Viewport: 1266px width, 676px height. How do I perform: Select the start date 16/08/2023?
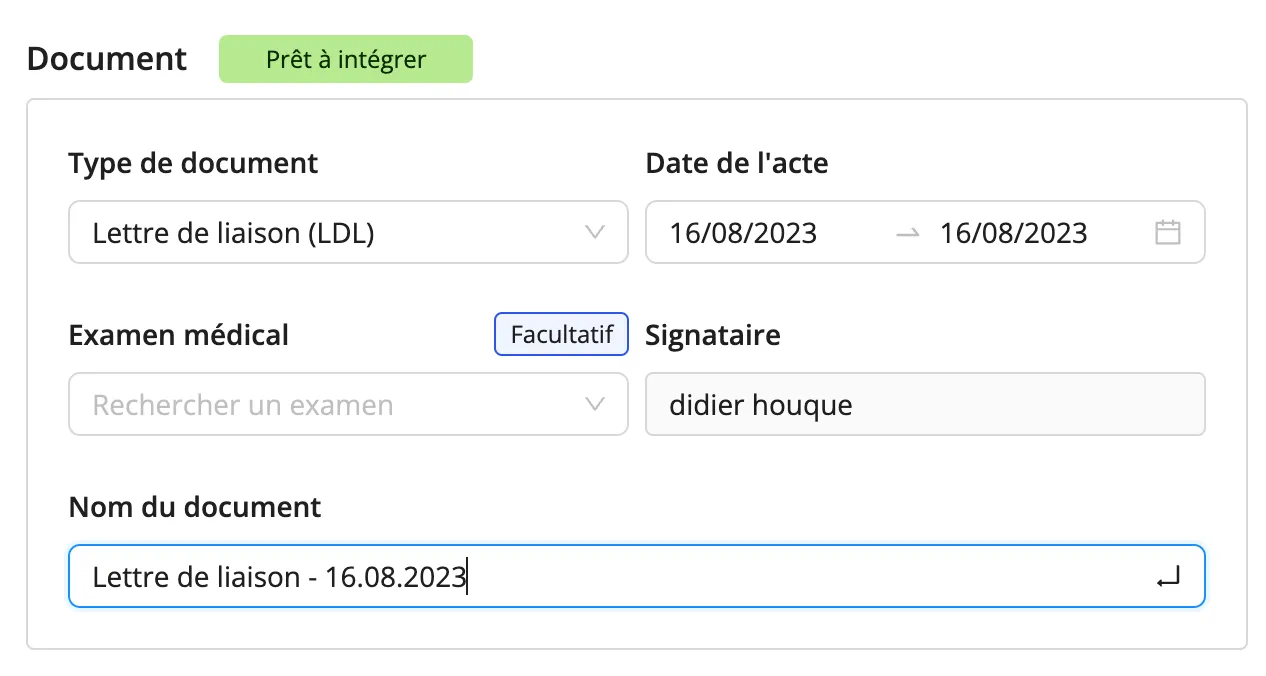743,233
